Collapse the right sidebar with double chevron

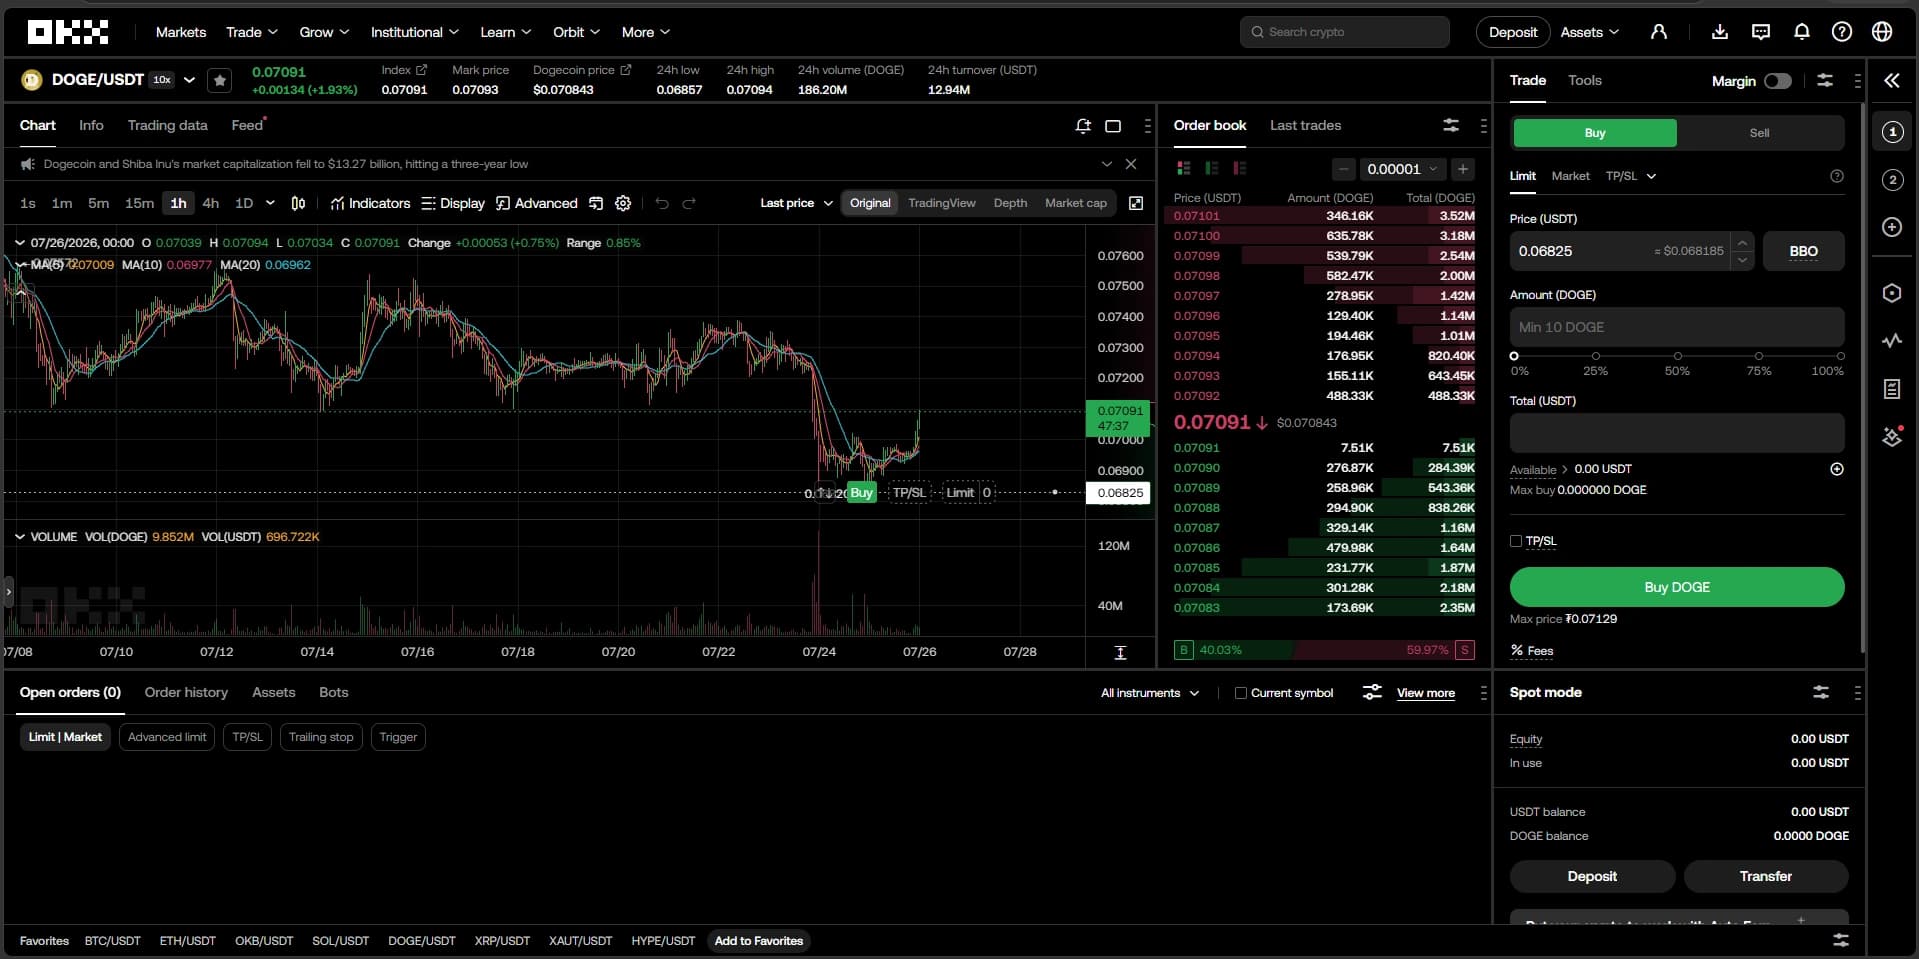click(1892, 80)
